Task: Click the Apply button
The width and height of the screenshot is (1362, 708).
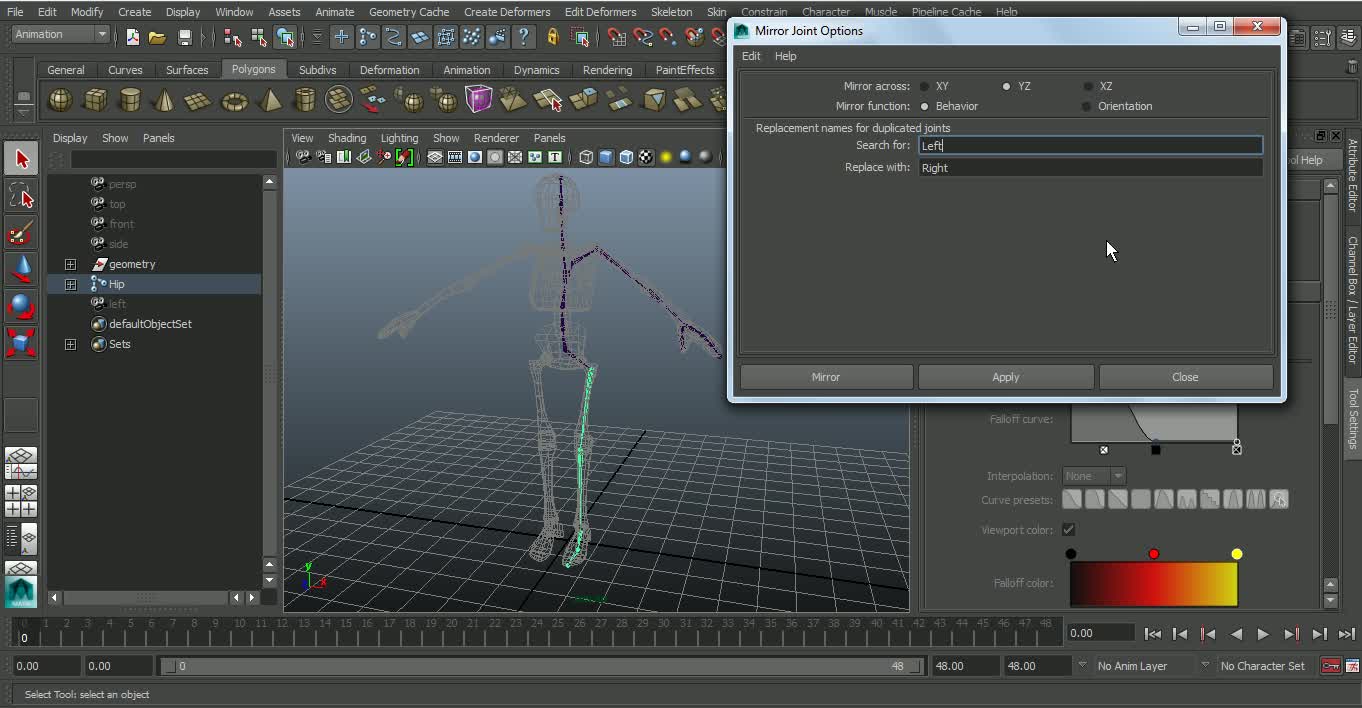Action: click(1005, 377)
